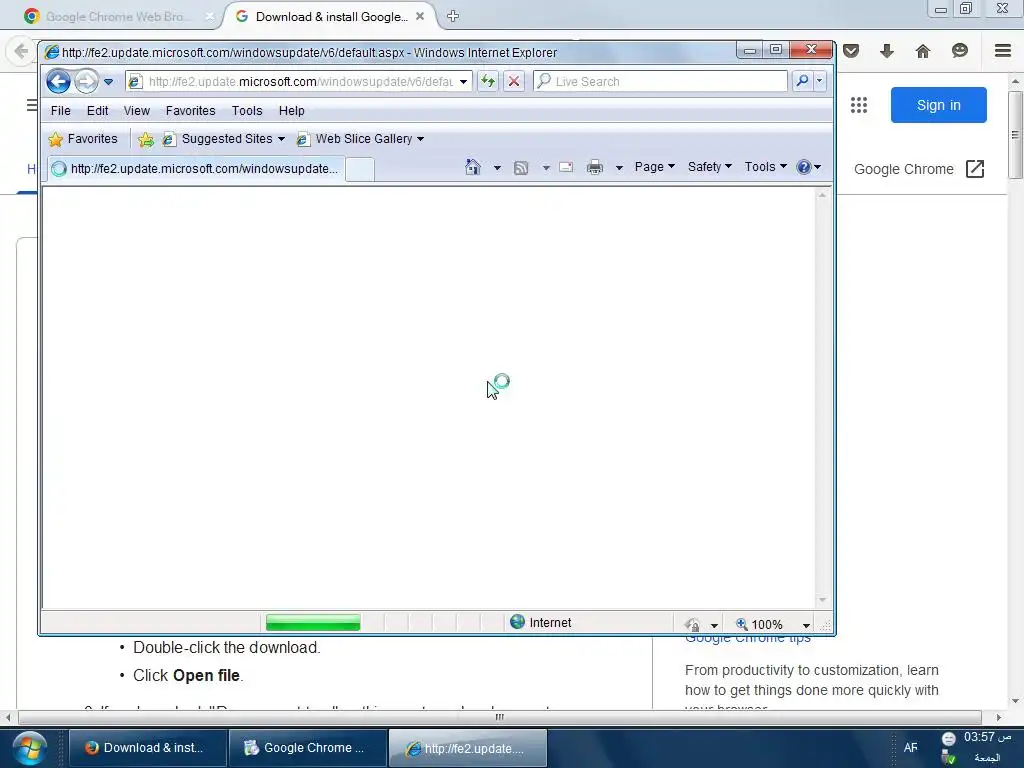
Task: Open the command bar Tools dropdown
Action: (x=765, y=167)
